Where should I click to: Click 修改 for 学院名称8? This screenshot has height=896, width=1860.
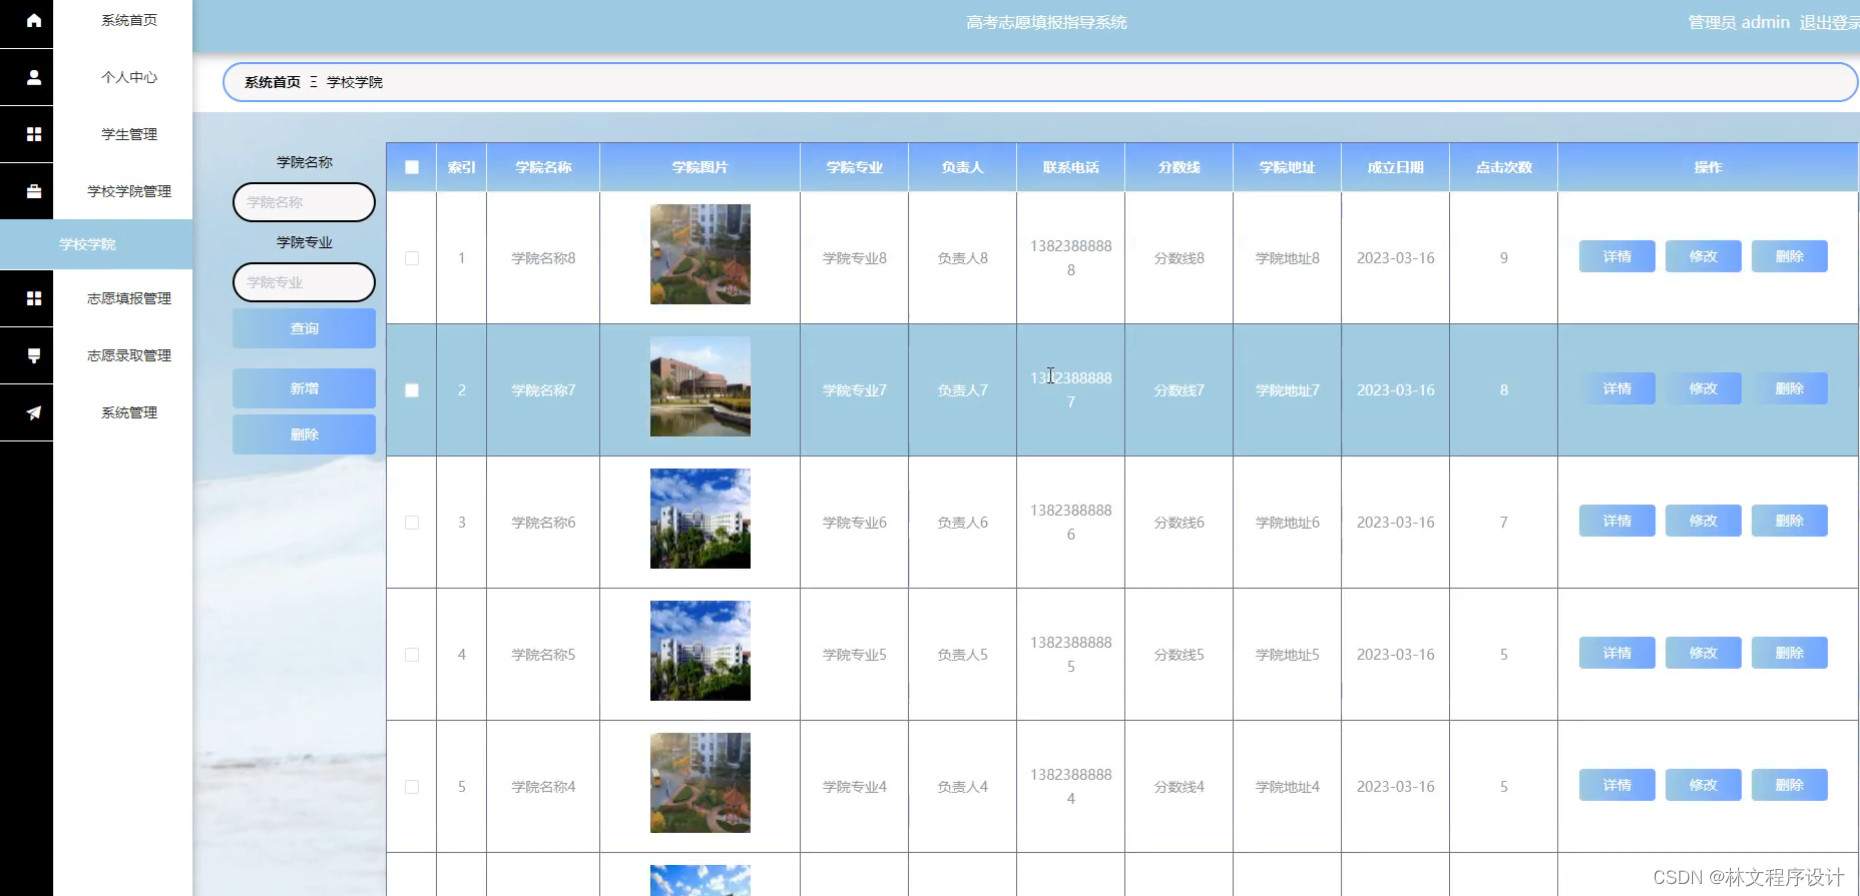(x=1703, y=256)
